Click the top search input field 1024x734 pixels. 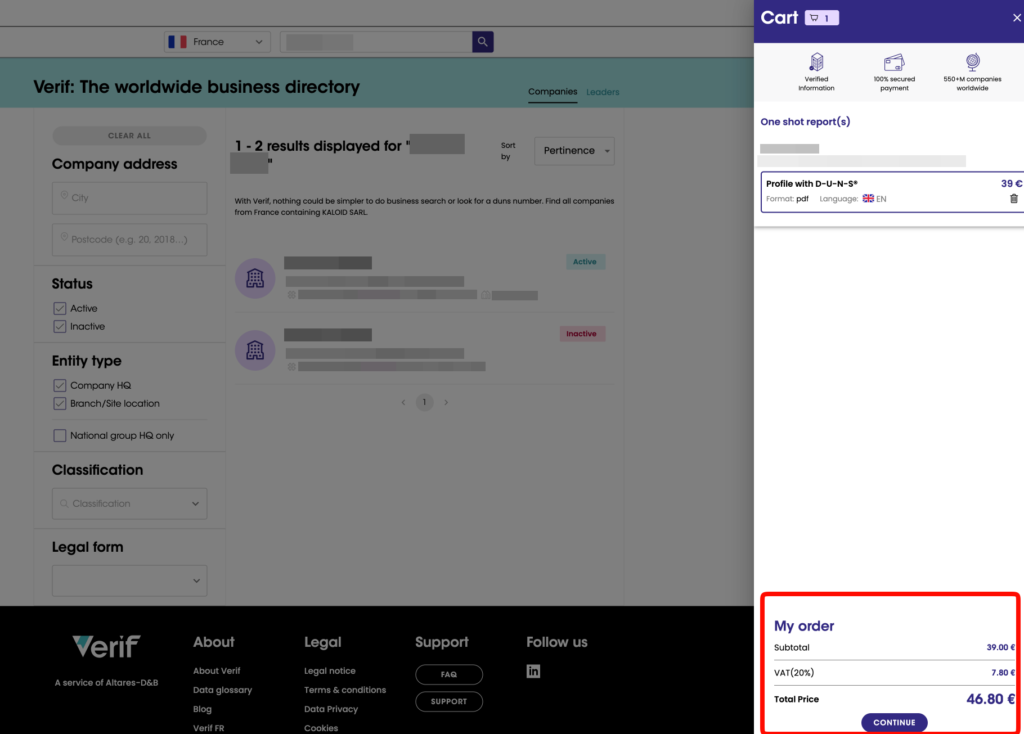coord(376,42)
